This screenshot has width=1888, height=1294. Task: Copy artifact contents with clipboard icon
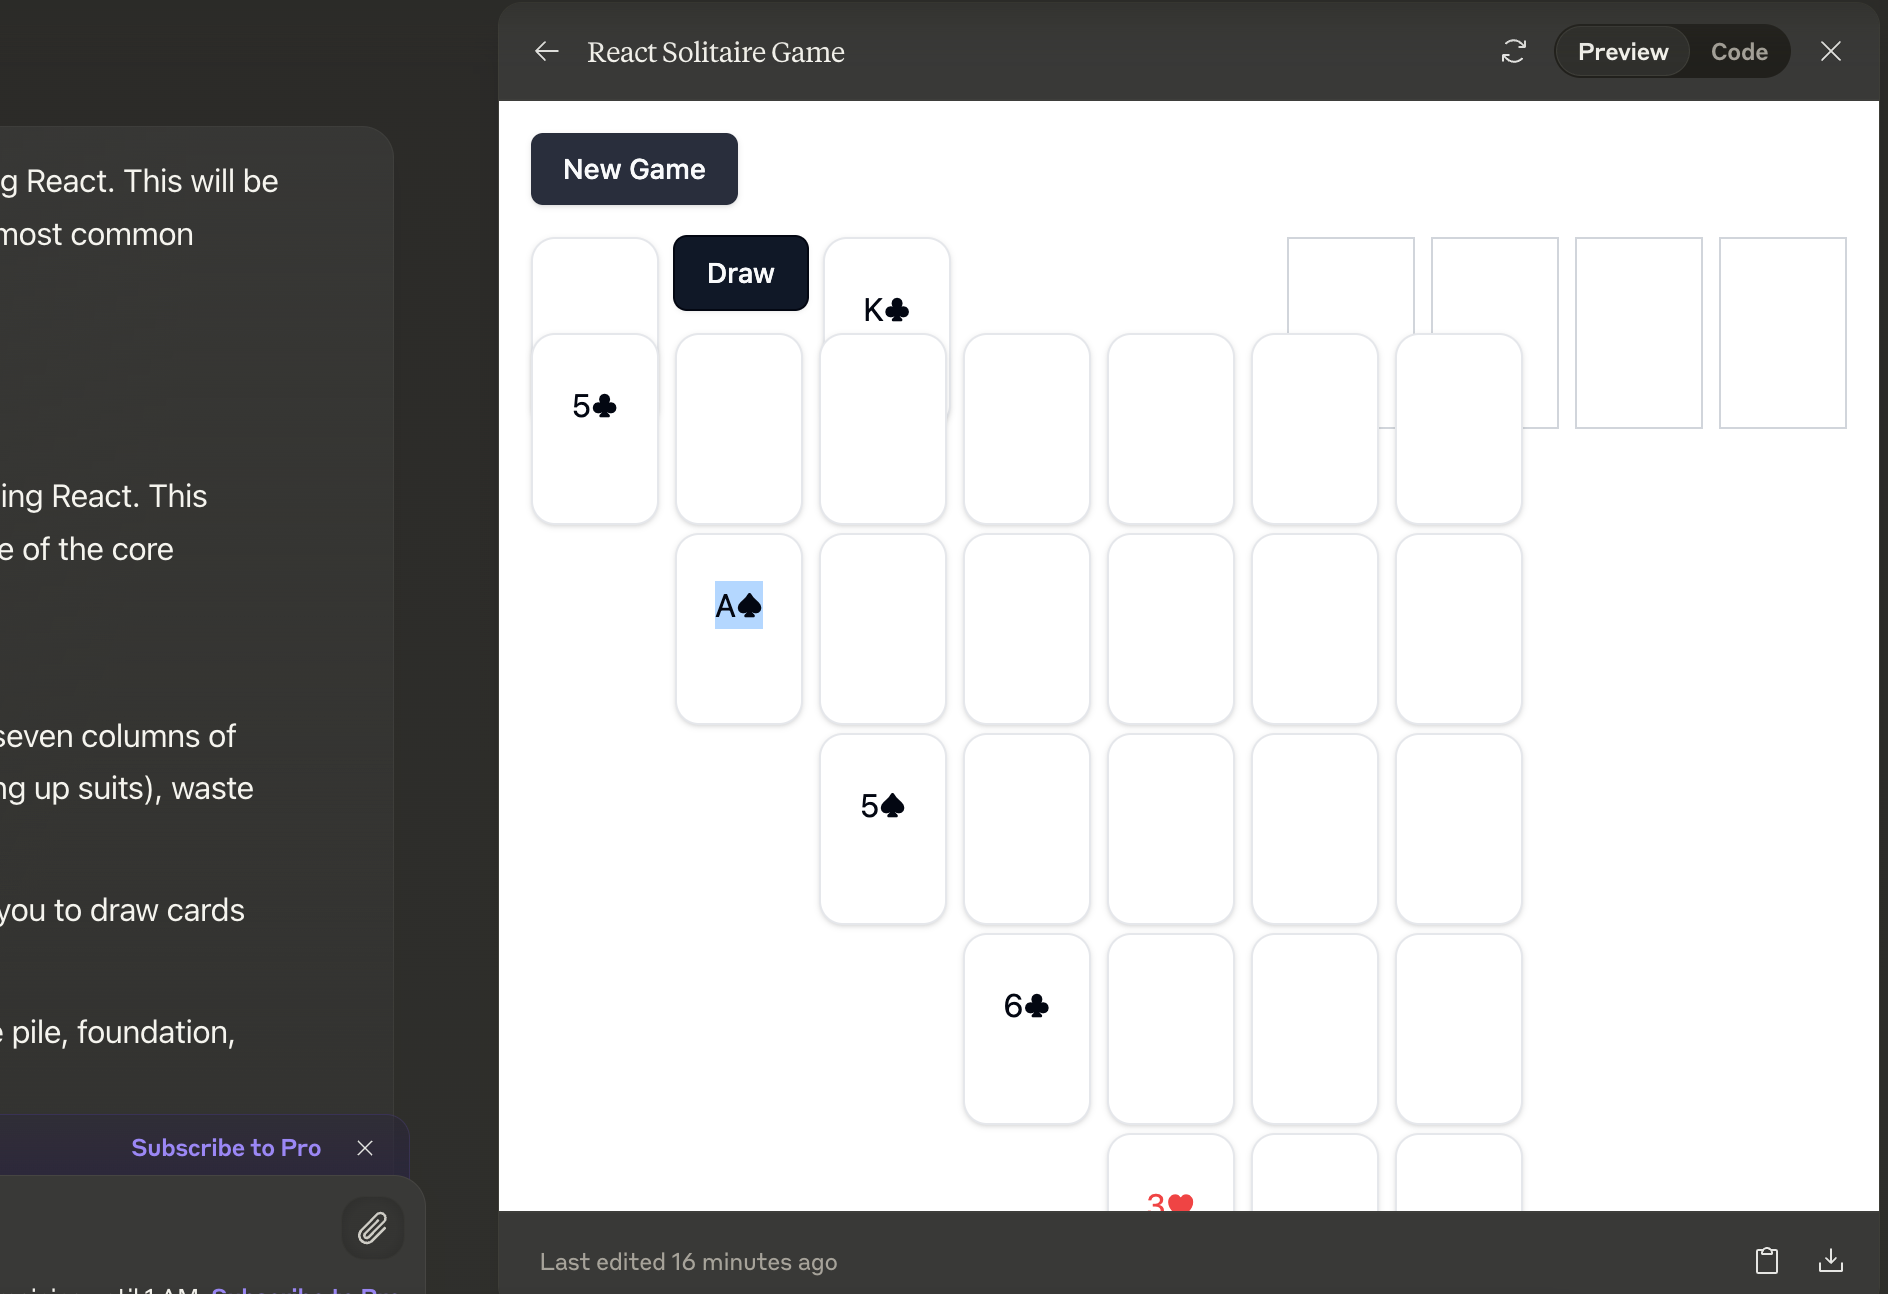[1766, 1260]
